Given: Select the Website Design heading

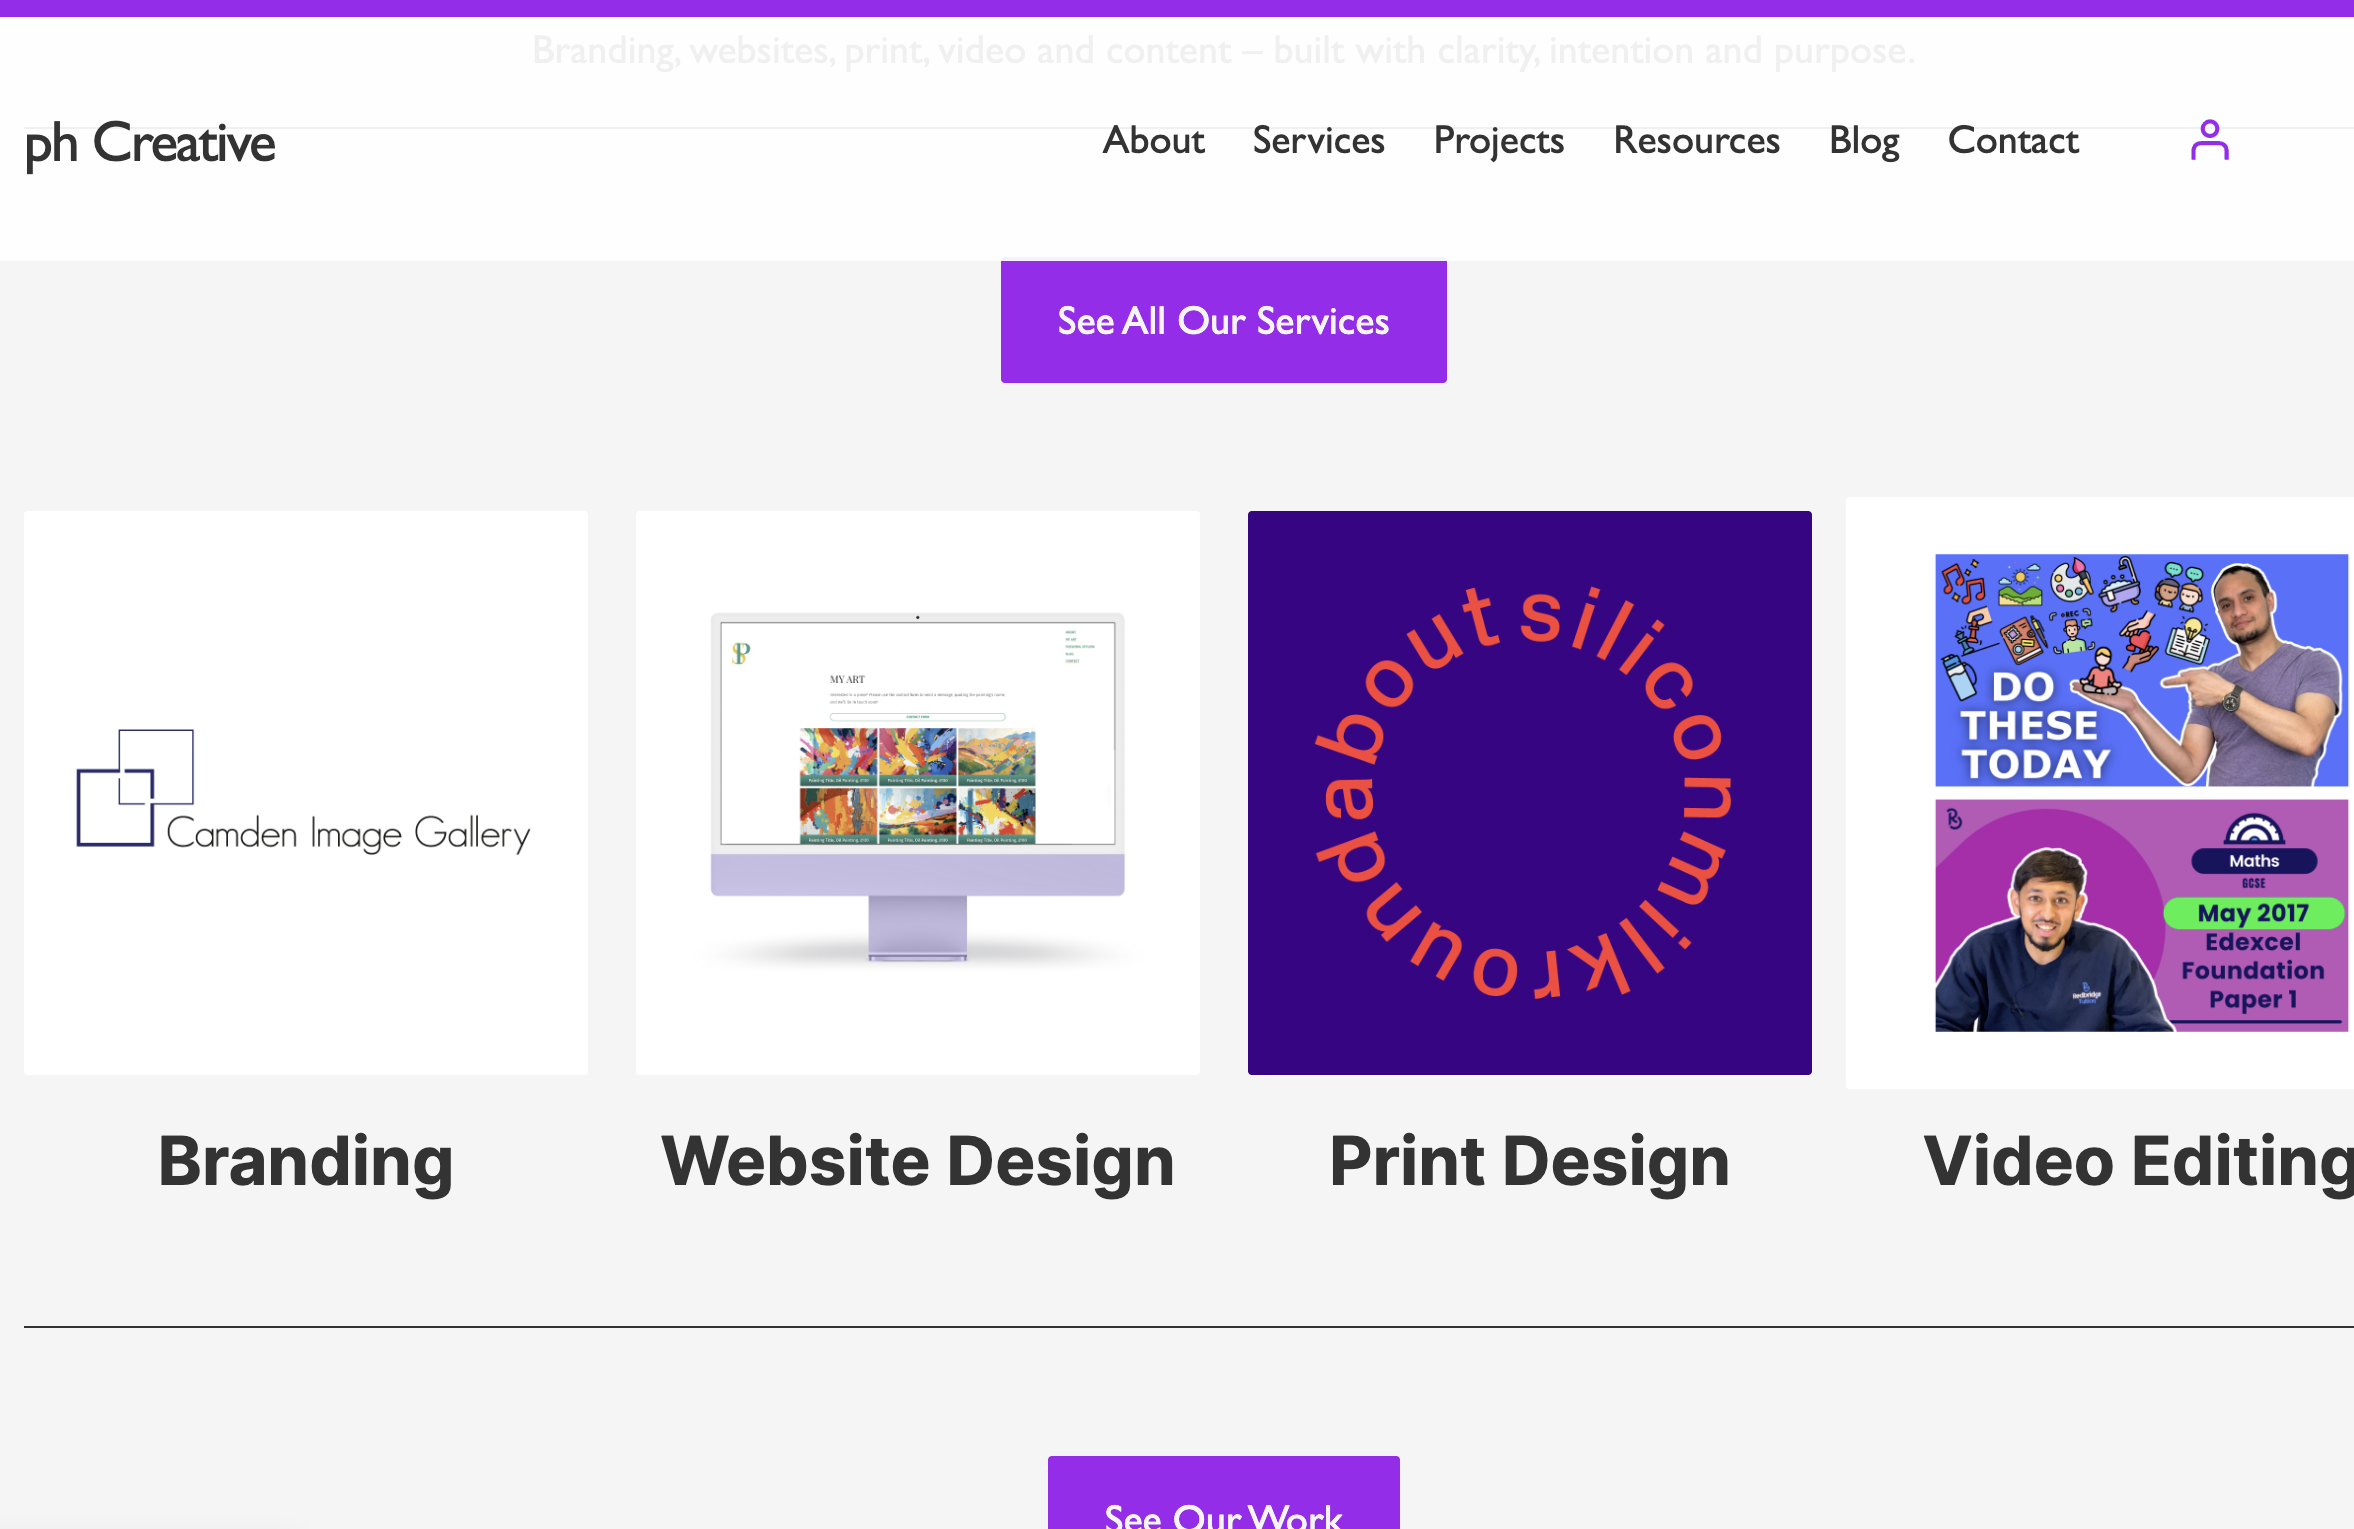Looking at the screenshot, I should click(917, 1161).
